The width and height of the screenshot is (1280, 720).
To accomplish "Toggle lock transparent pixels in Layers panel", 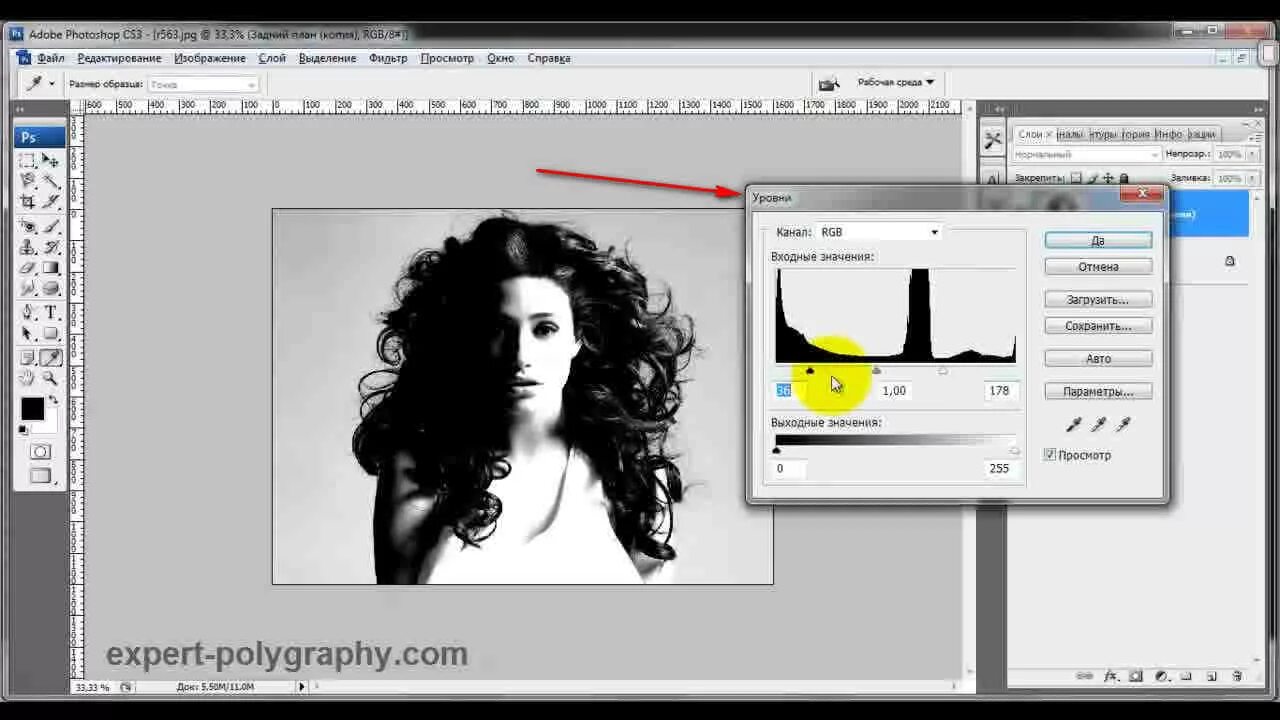I will [x=1076, y=178].
